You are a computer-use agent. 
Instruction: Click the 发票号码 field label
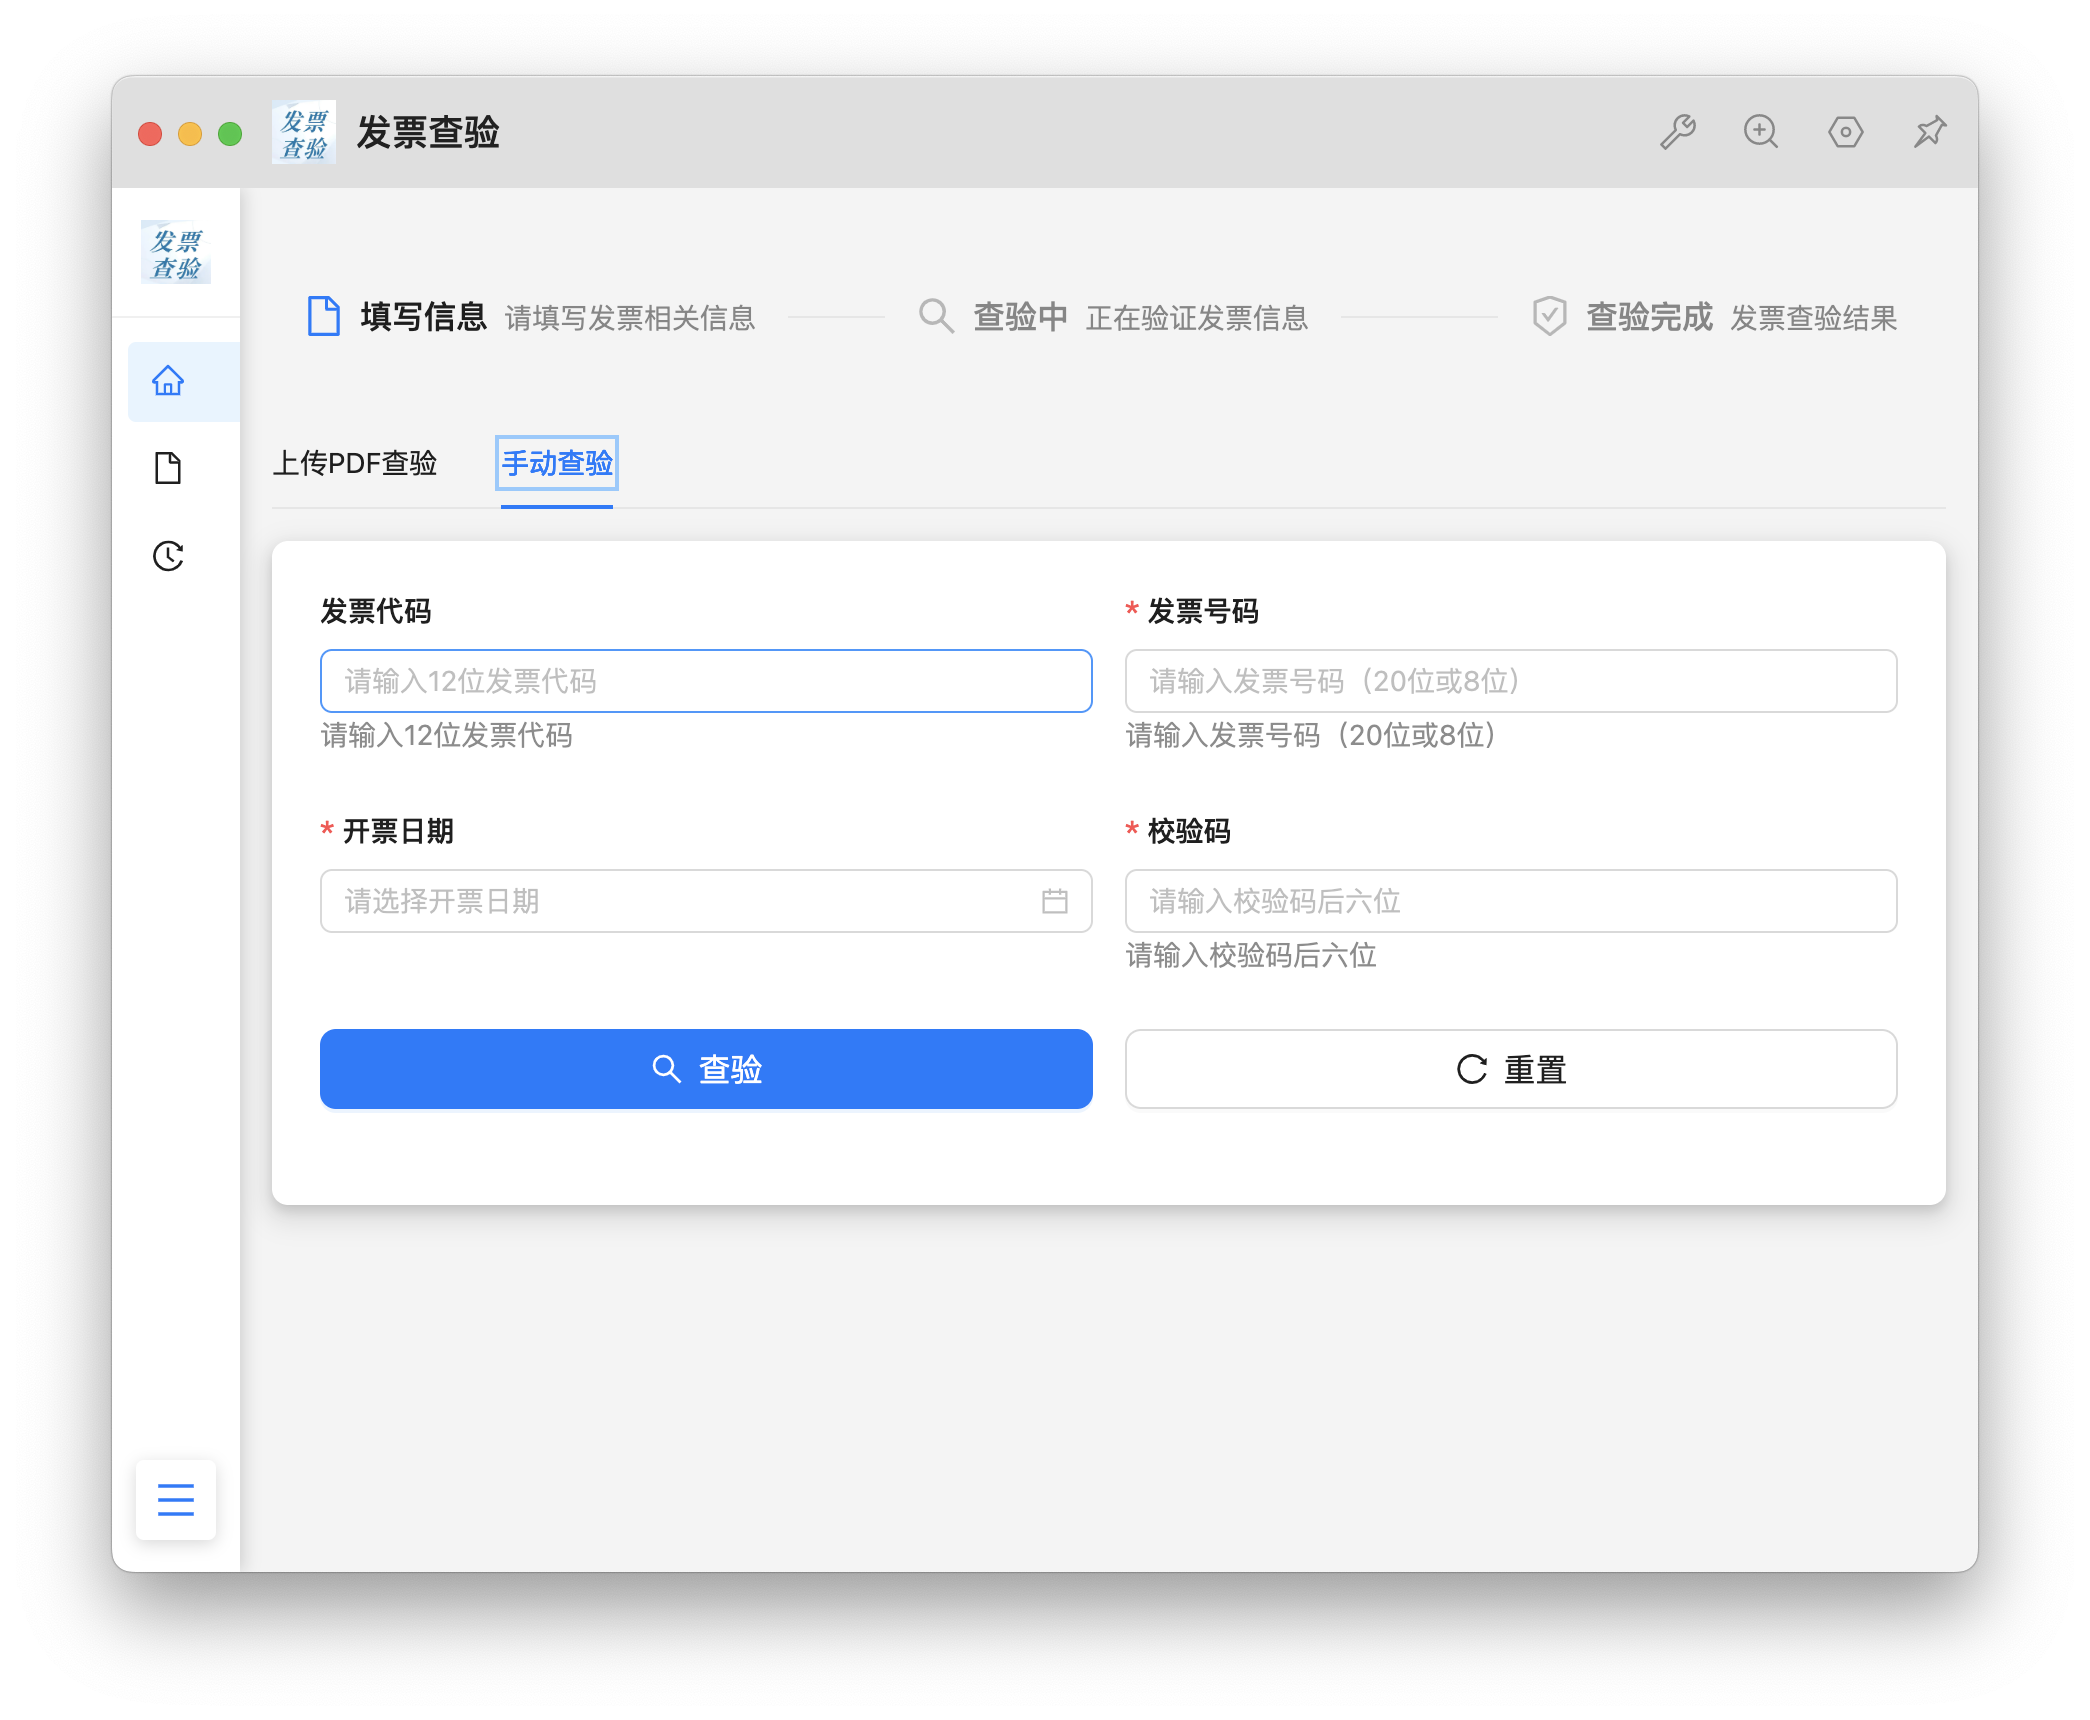(1203, 611)
